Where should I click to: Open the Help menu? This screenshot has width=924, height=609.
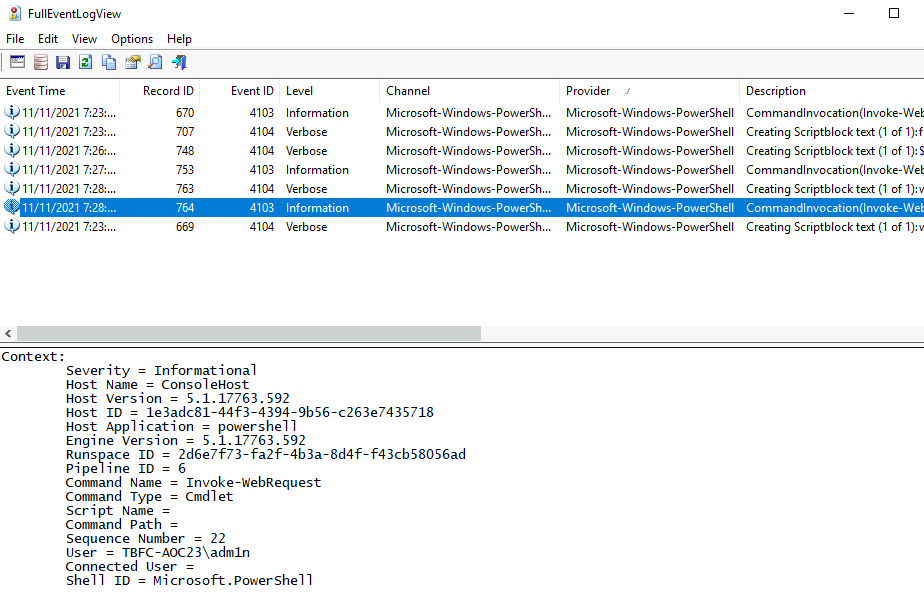pos(179,39)
